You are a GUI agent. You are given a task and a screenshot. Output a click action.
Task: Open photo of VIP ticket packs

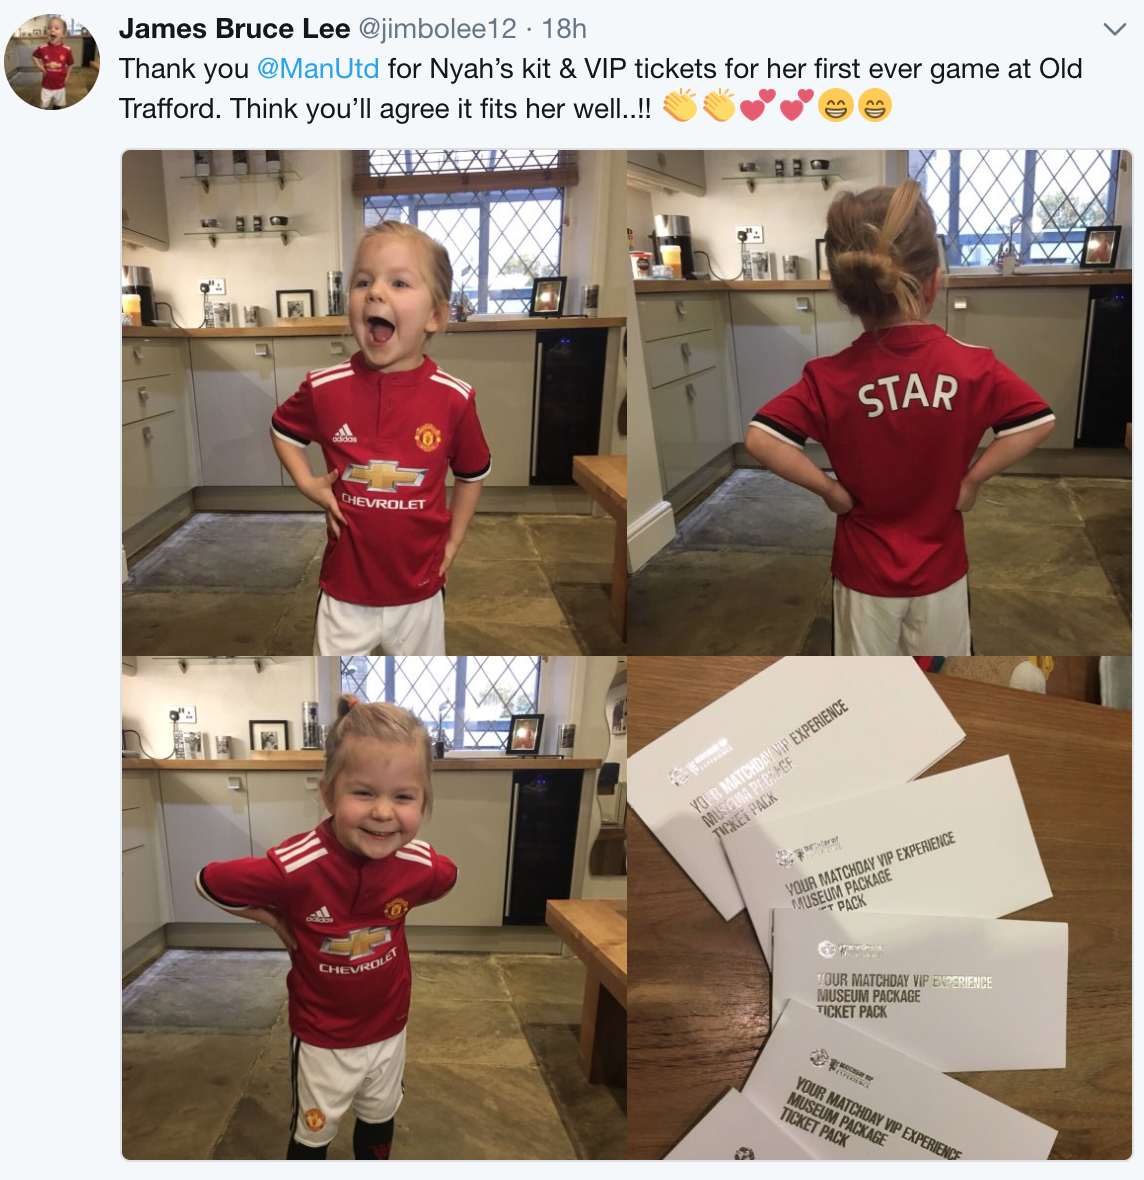pyautogui.click(x=879, y=908)
